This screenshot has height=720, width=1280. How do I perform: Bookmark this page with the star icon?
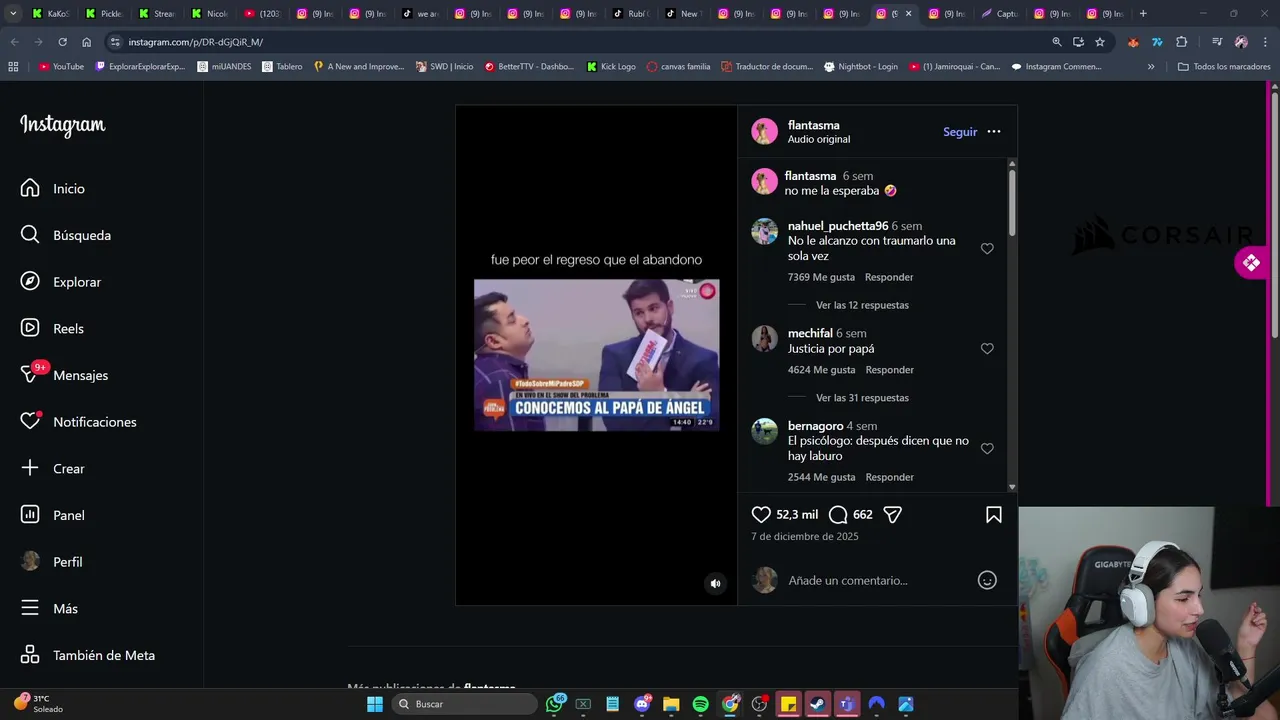(x=1100, y=42)
